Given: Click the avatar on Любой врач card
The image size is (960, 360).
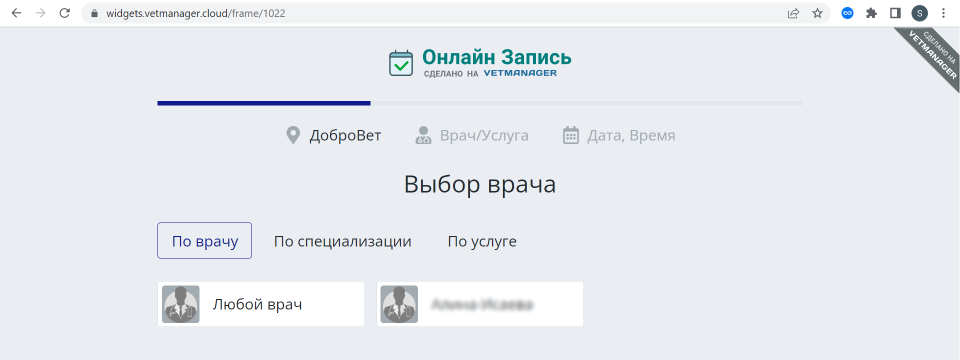Looking at the screenshot, I should pyautogui.click(x=181, y=304).
